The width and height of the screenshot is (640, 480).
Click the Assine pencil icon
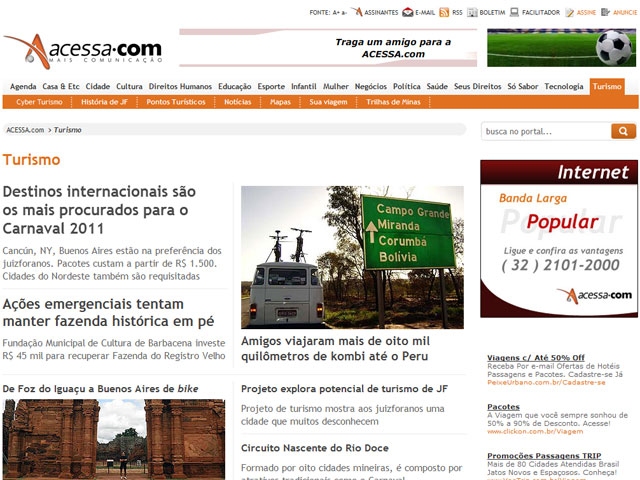click(569, 13)
